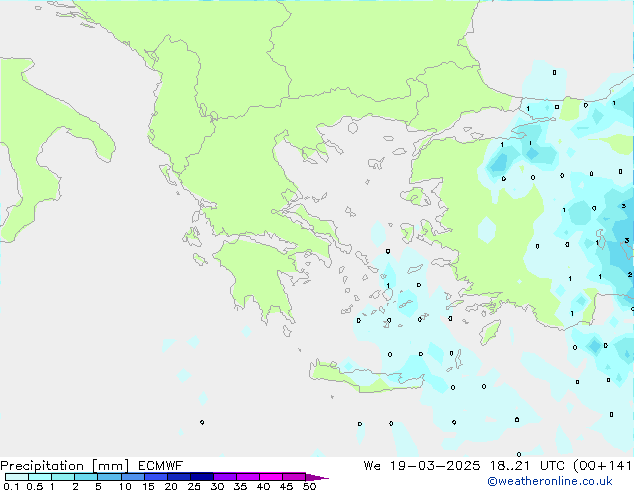Image resolution: width=634 pixels, height=490 pixels.
Task: Pick the 30–35 mm violet legend swatch
Action: tap(225, 477)
